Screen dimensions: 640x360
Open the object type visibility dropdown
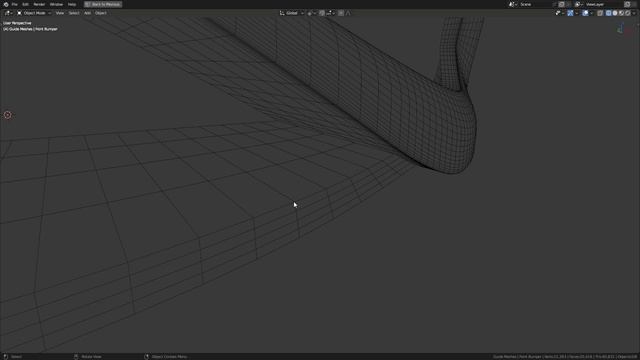coord(560,13)
